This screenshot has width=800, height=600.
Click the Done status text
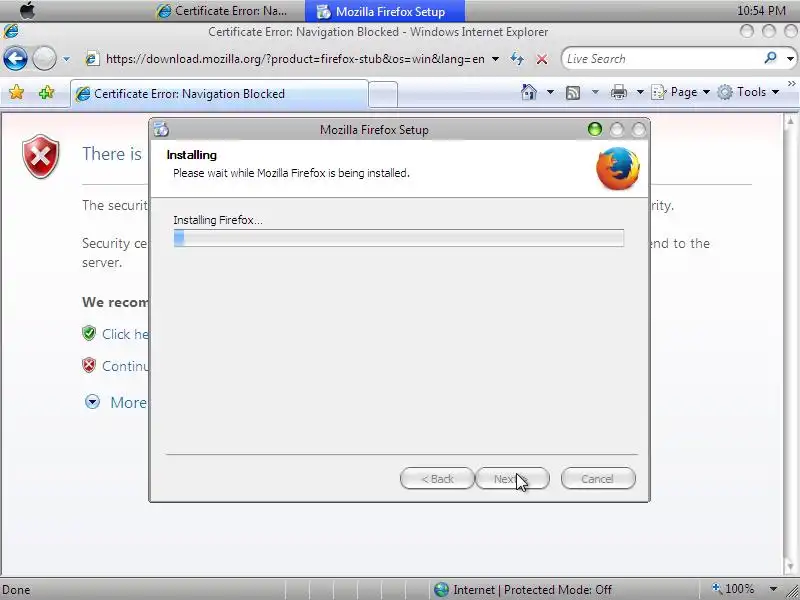16,590
